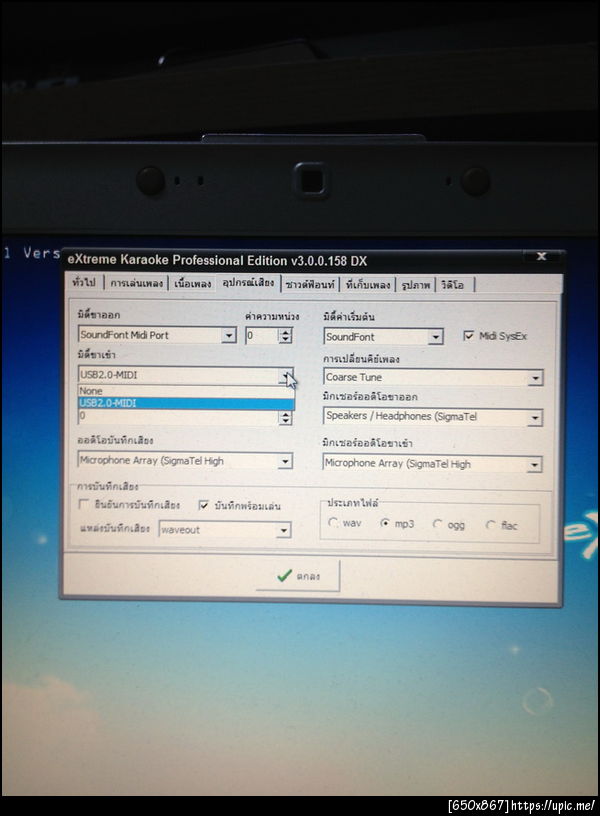
Task: Open the รูปภาพ tab
Action: pos(416,285)
